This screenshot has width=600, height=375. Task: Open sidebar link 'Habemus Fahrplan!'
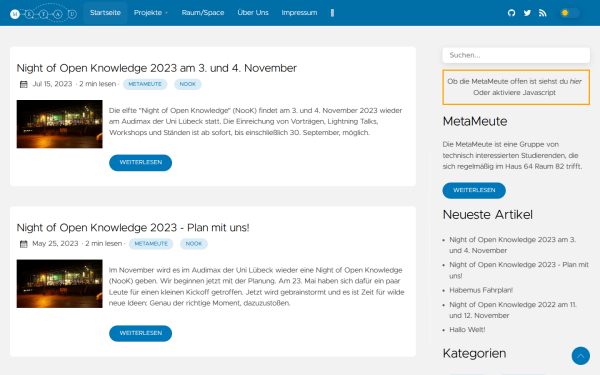481,290
